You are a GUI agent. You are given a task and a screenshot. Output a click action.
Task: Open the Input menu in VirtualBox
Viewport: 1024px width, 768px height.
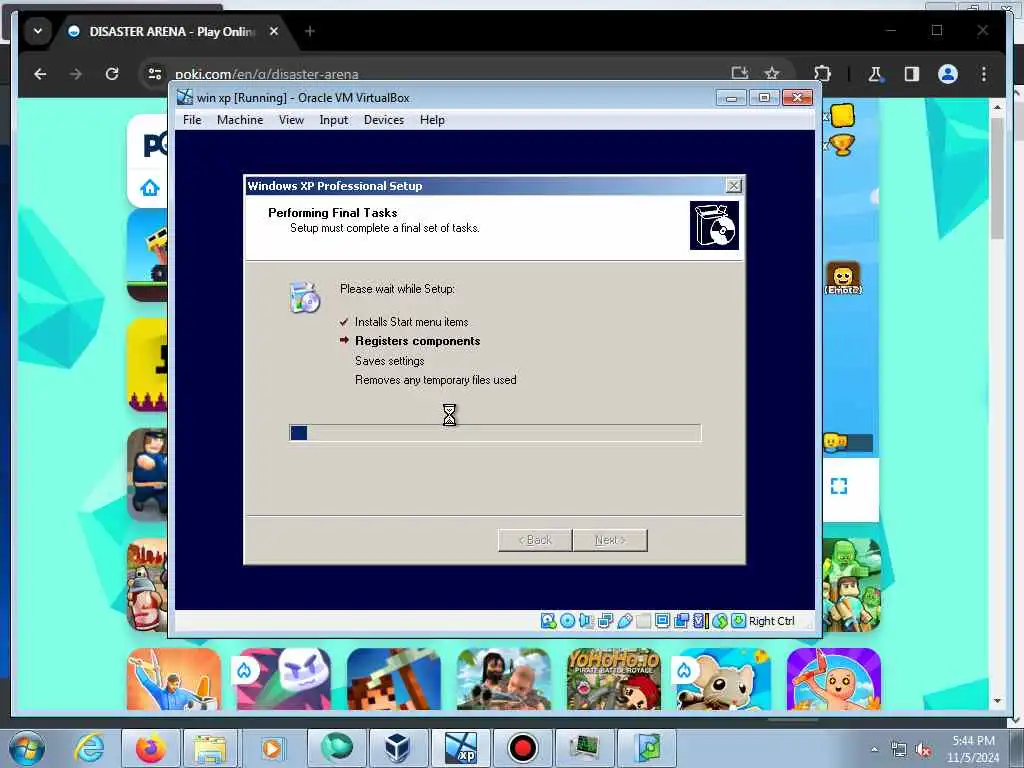tap(334, 120)
